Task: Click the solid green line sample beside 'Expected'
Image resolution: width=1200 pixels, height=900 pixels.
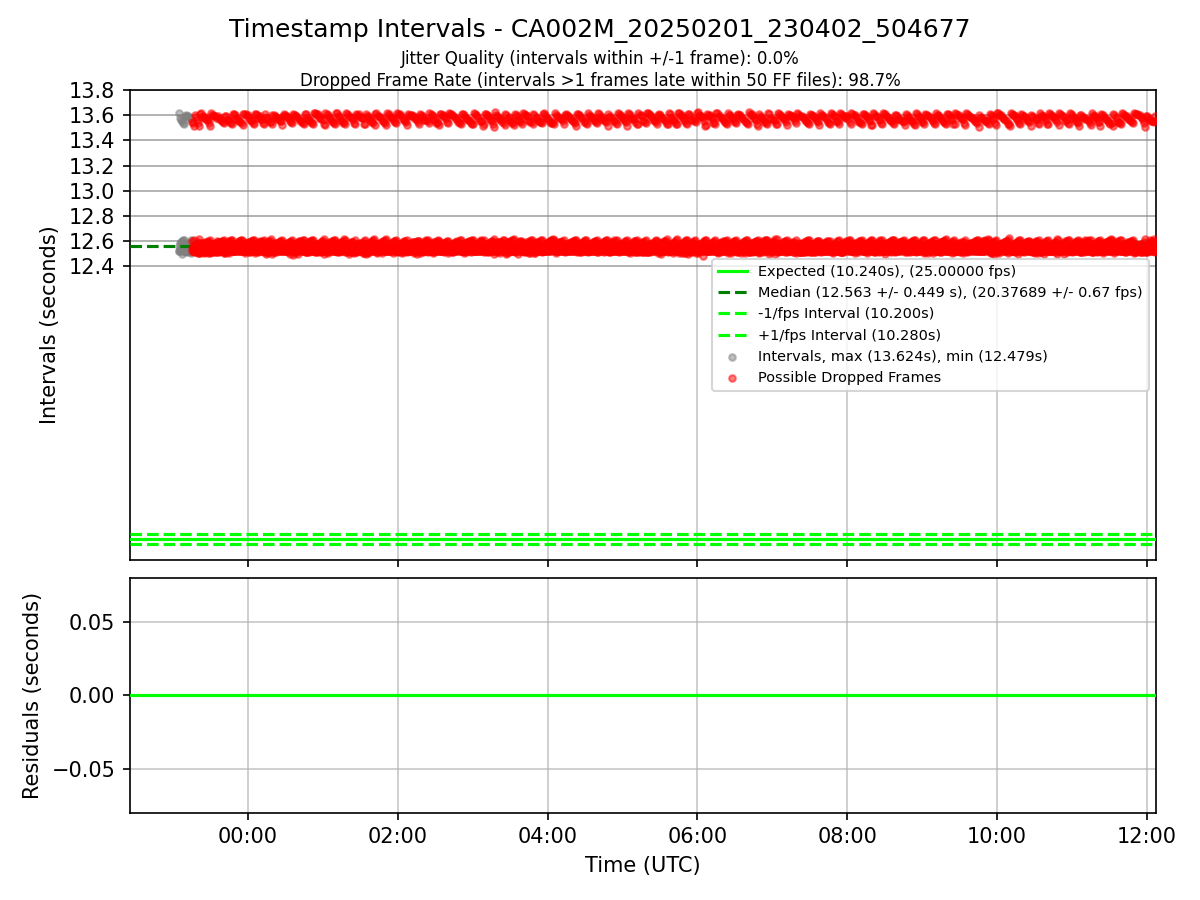Action: point(733,271)
